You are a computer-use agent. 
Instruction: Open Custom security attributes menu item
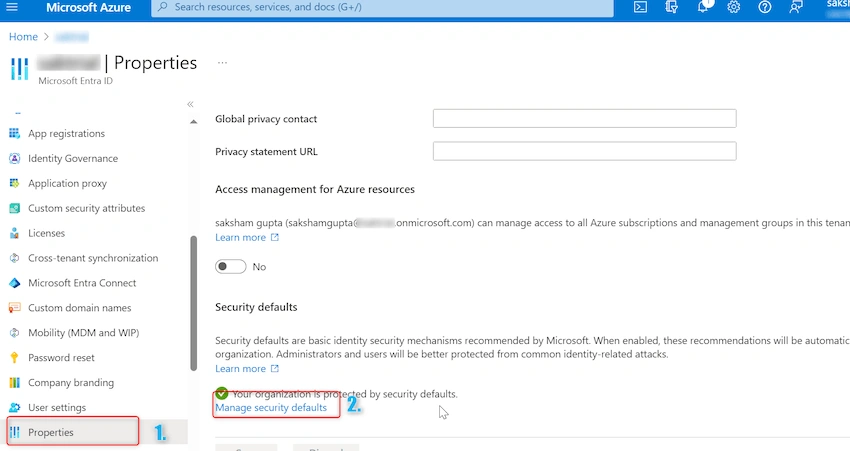87,208
